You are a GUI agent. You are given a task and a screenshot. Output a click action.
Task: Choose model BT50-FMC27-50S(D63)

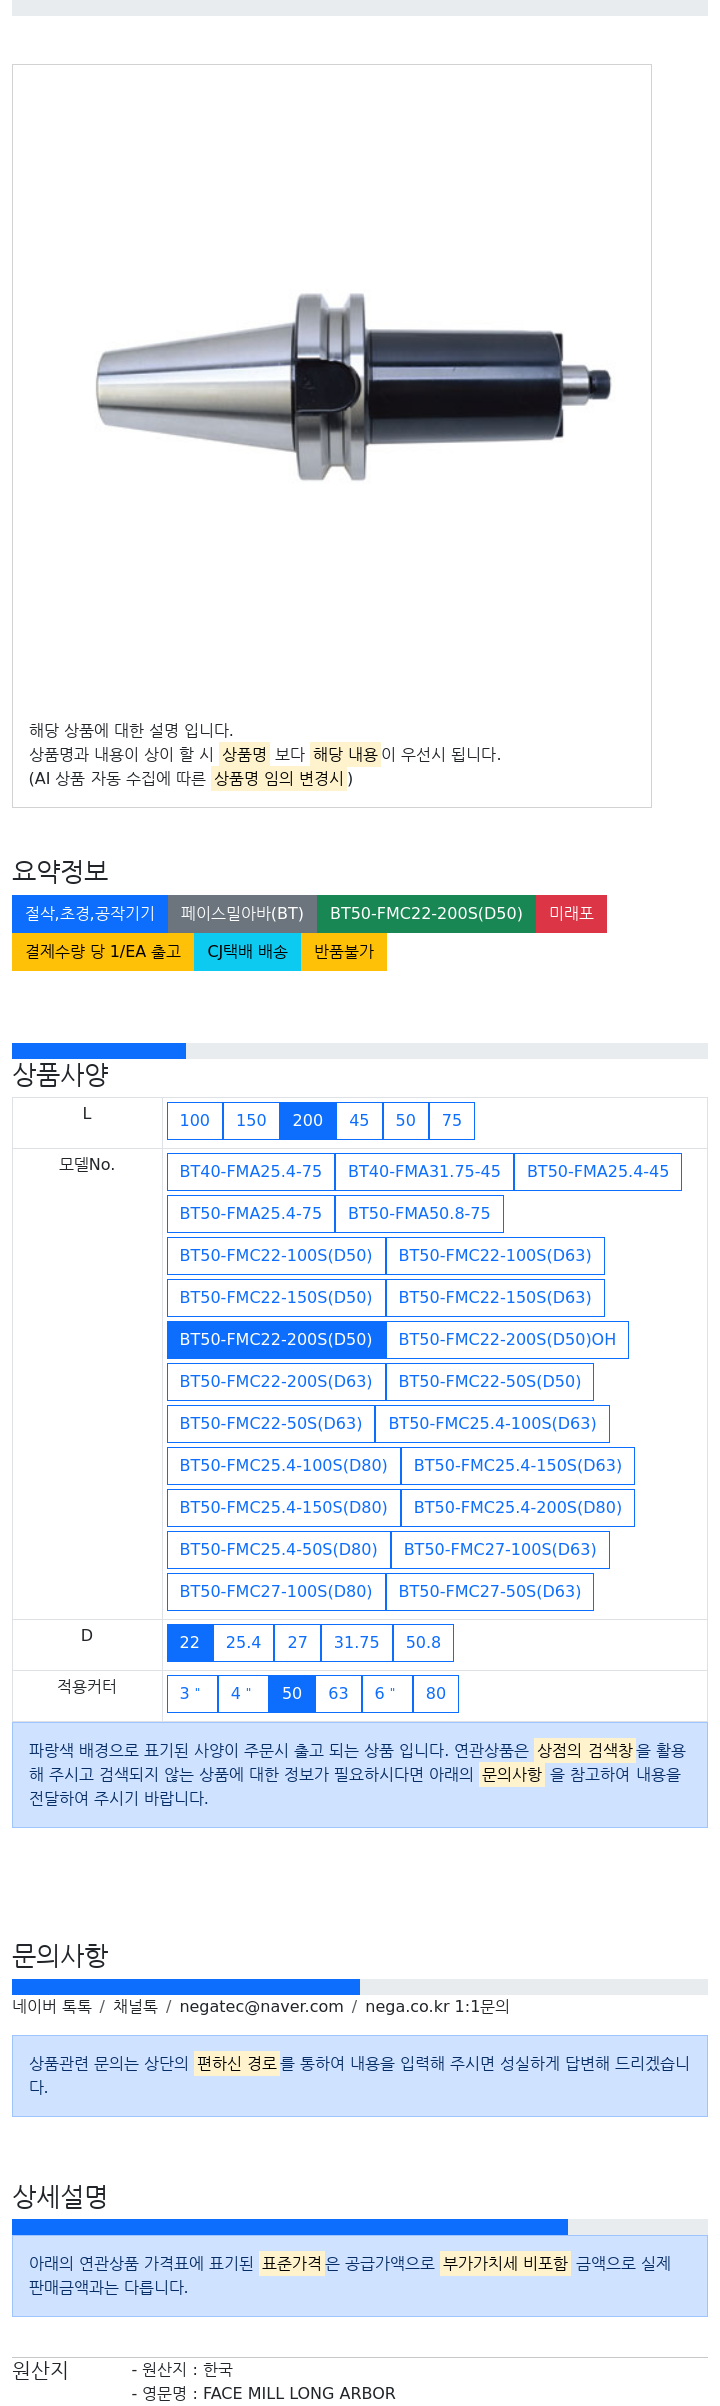pos(490,1591)
